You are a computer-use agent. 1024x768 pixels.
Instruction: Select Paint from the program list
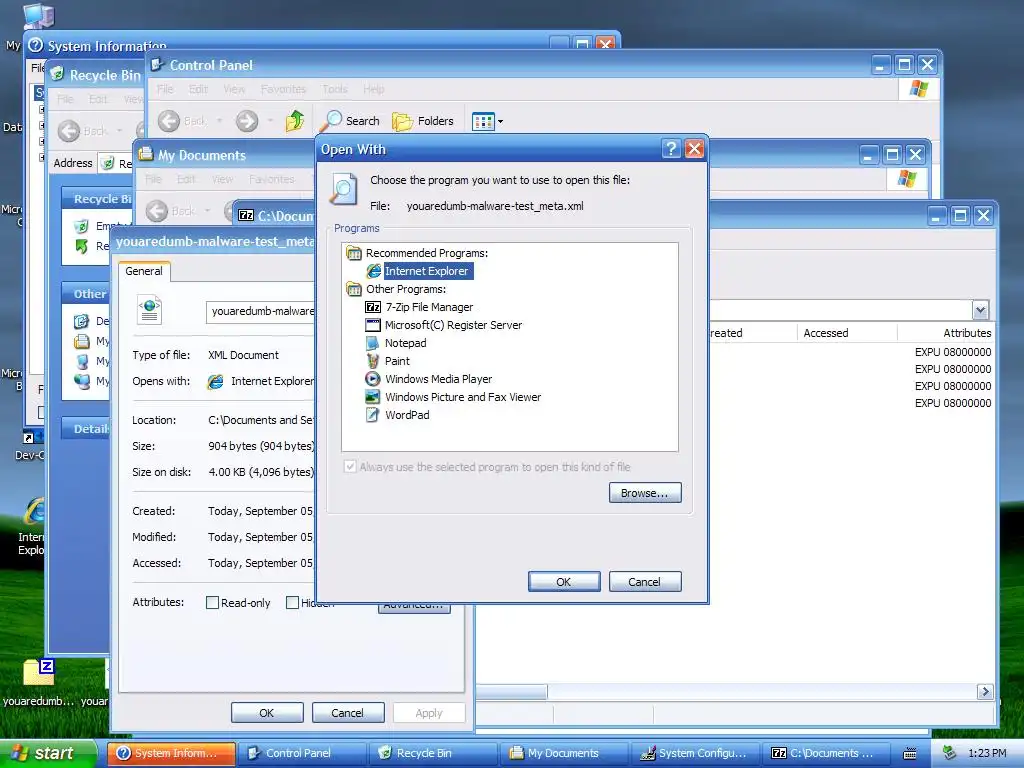pos(397,361)
